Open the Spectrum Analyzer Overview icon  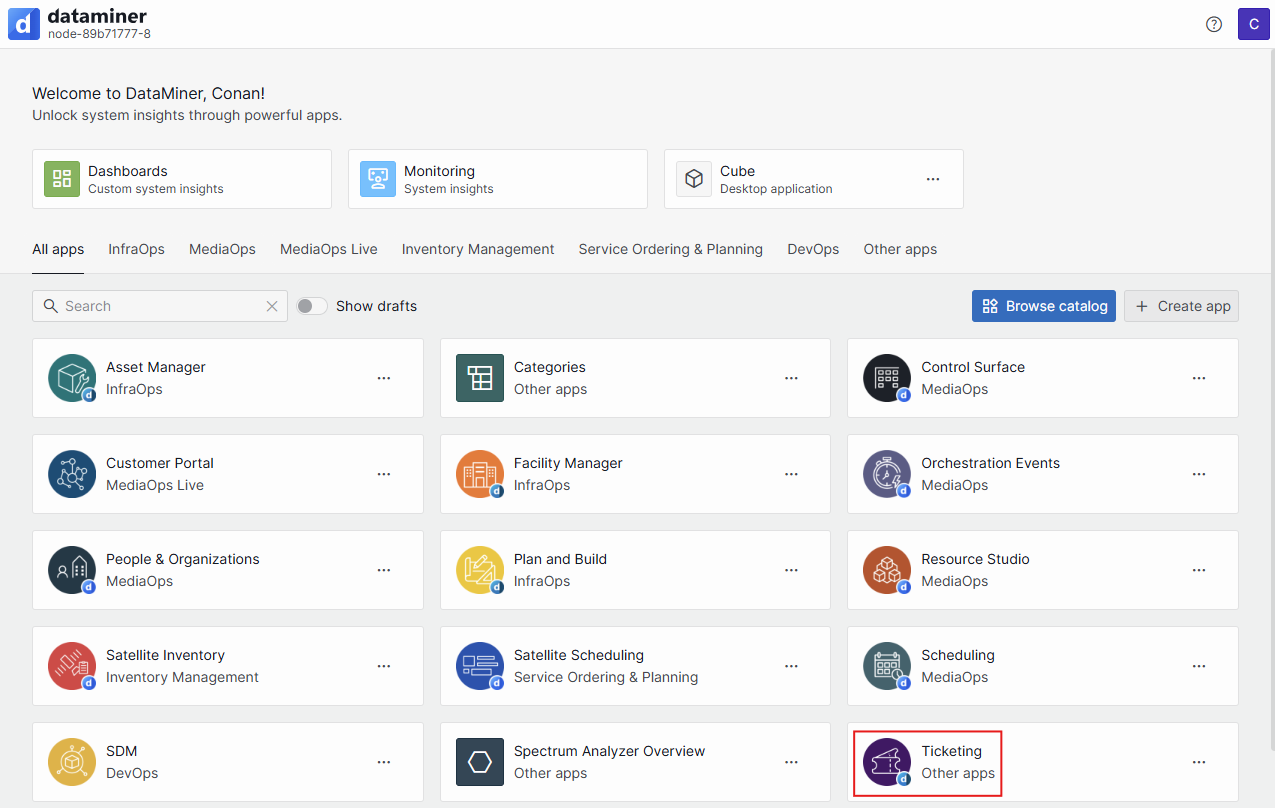(x=480, y=762)
